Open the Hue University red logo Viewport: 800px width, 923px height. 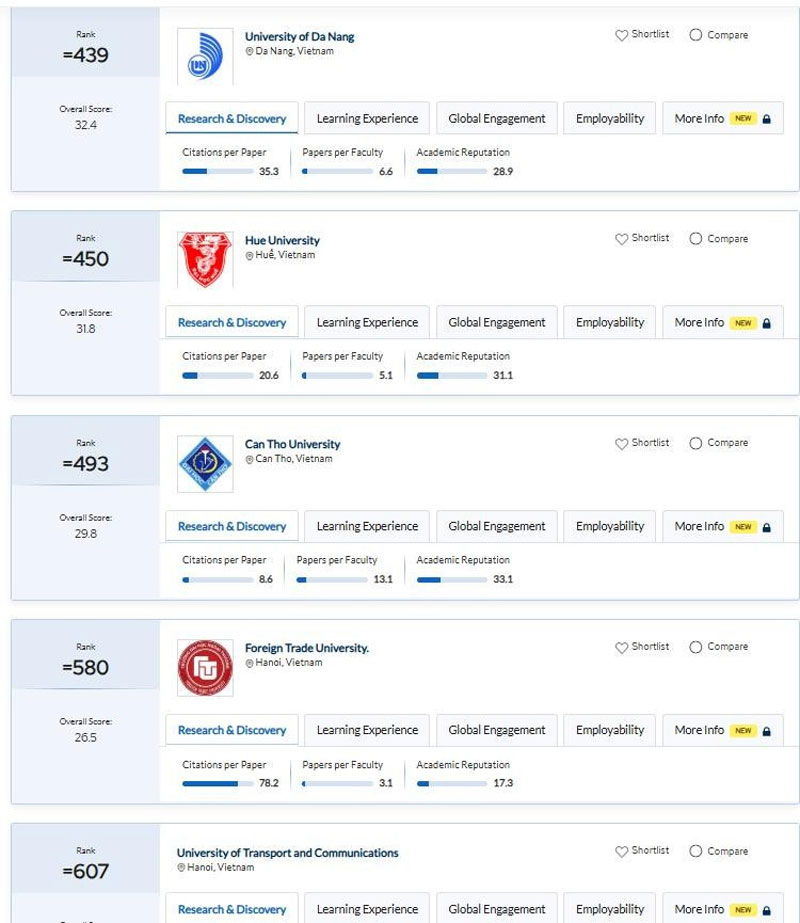click(205, 260)
